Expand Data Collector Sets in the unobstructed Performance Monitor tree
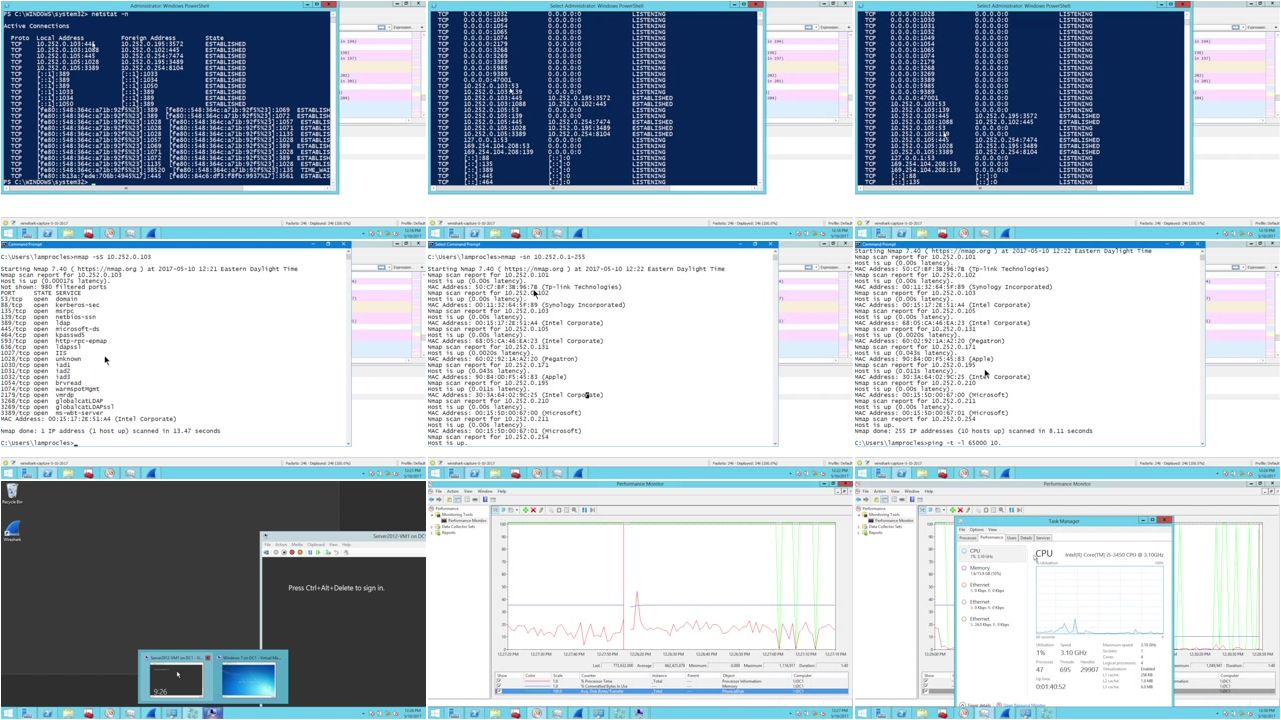This screenshot has height=720, width=1281. pyautogui.click(x=432, y=527)
